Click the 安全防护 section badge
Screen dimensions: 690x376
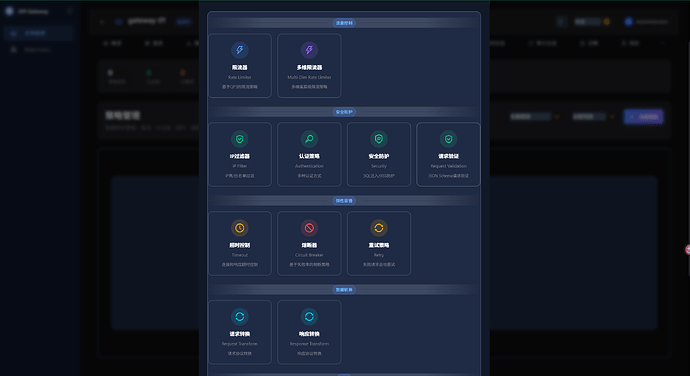344,112
